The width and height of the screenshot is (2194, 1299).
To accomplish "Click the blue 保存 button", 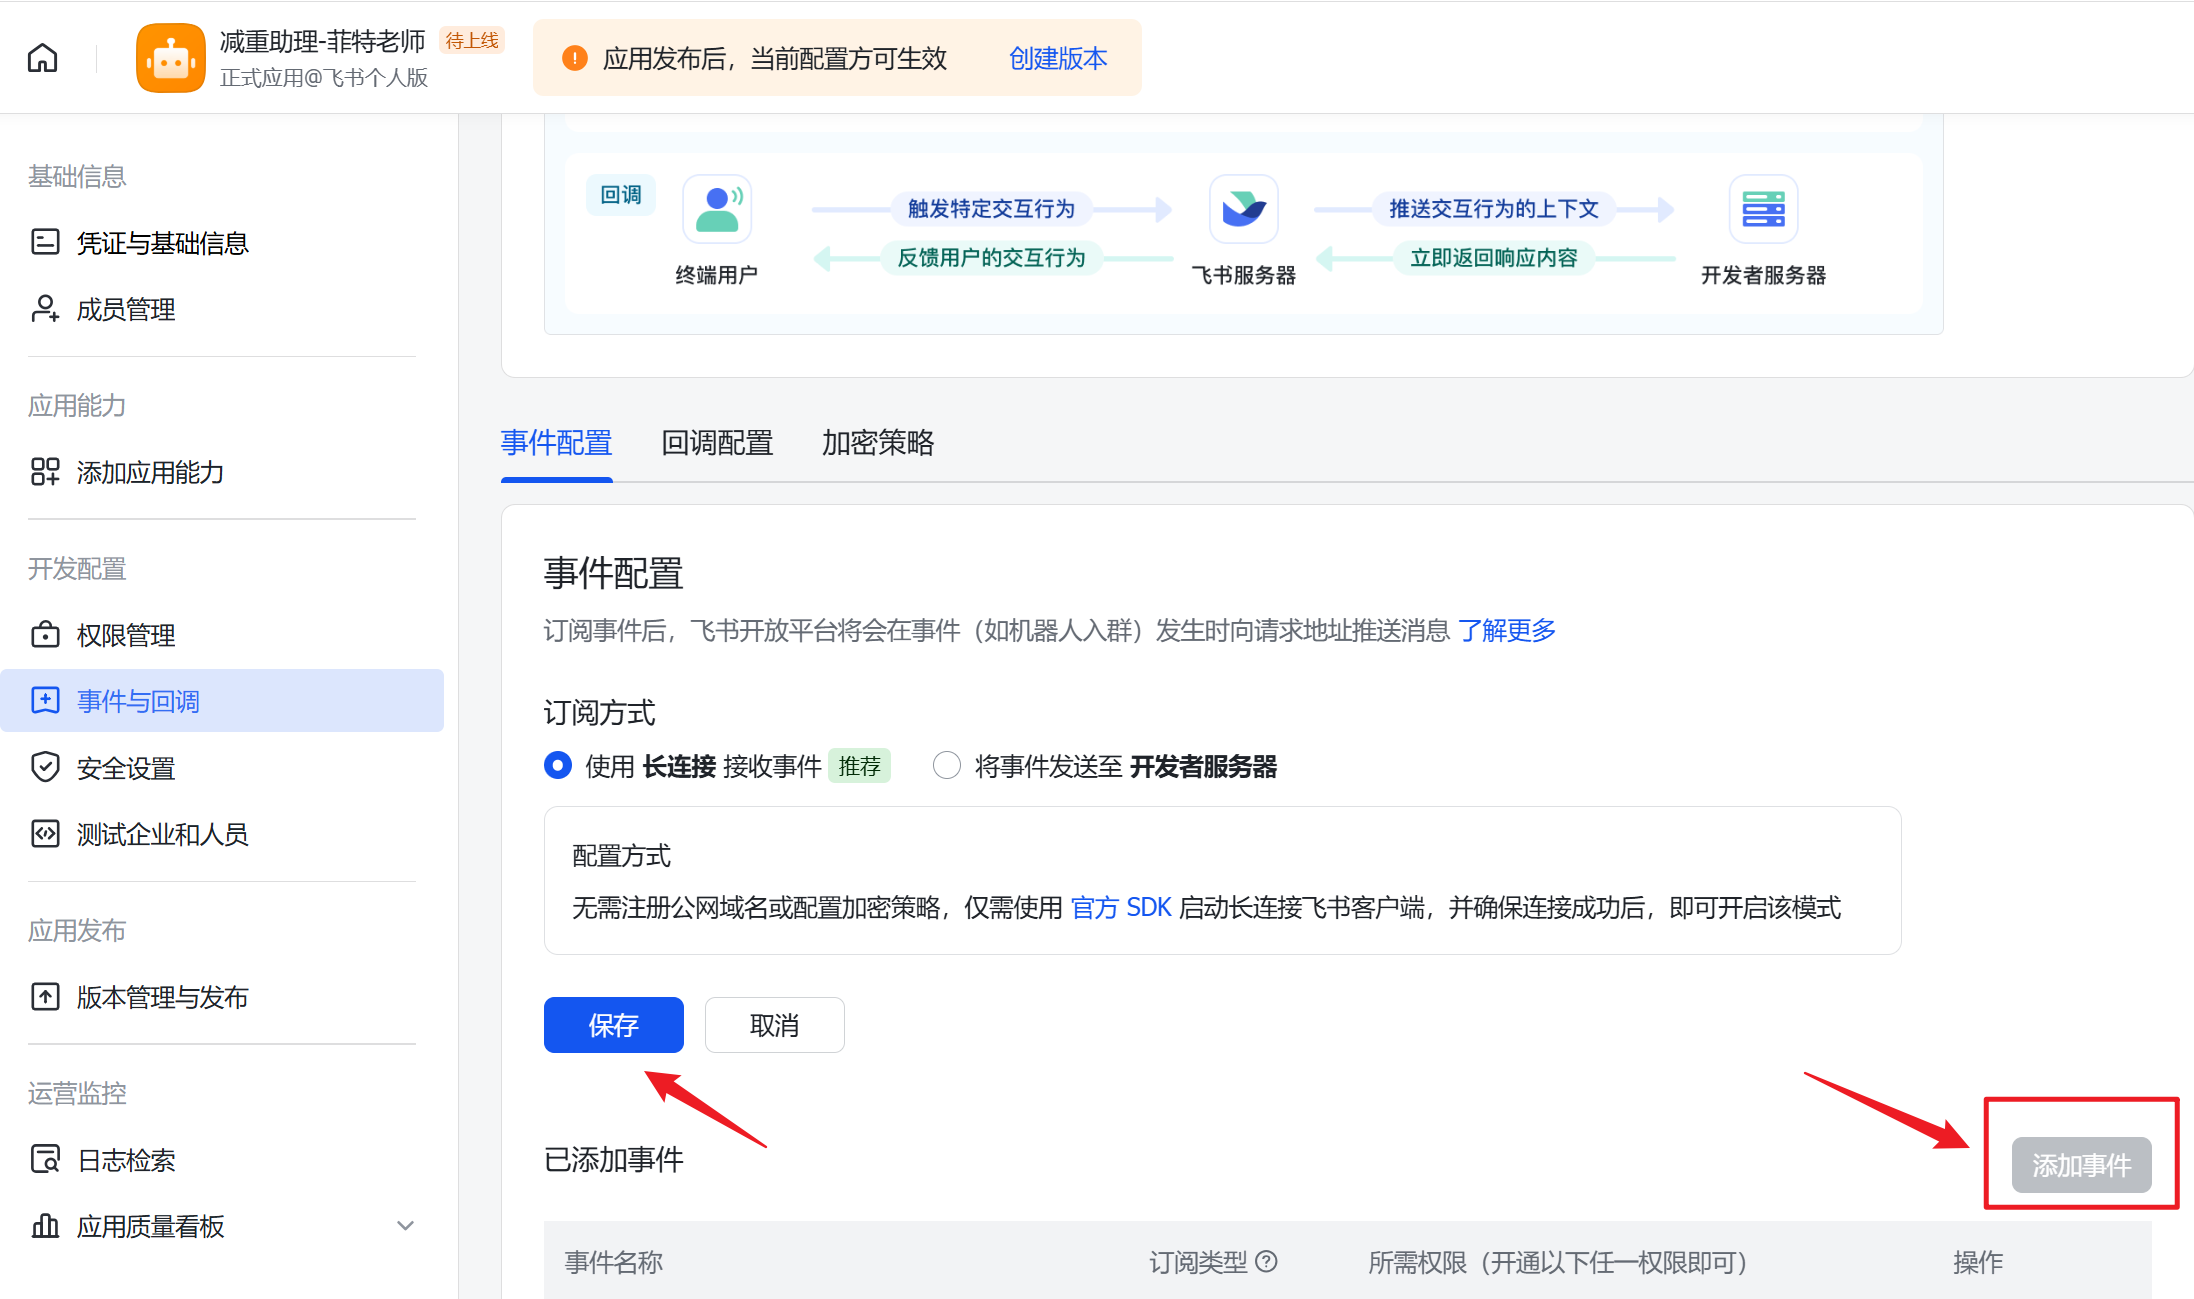I will click(x=614, y=1025).
